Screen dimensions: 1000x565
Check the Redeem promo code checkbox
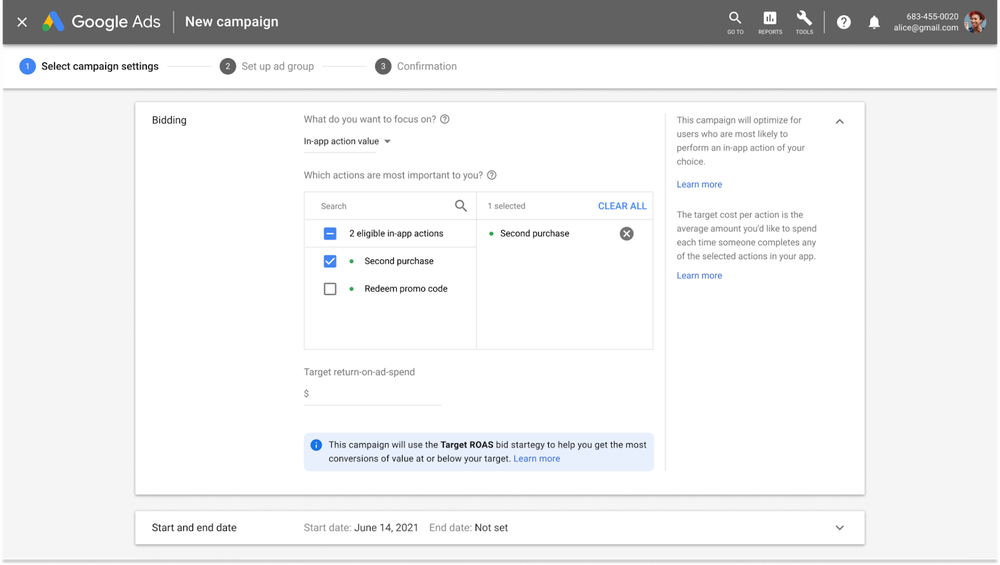pyautogui.click(x=330, y=289)
